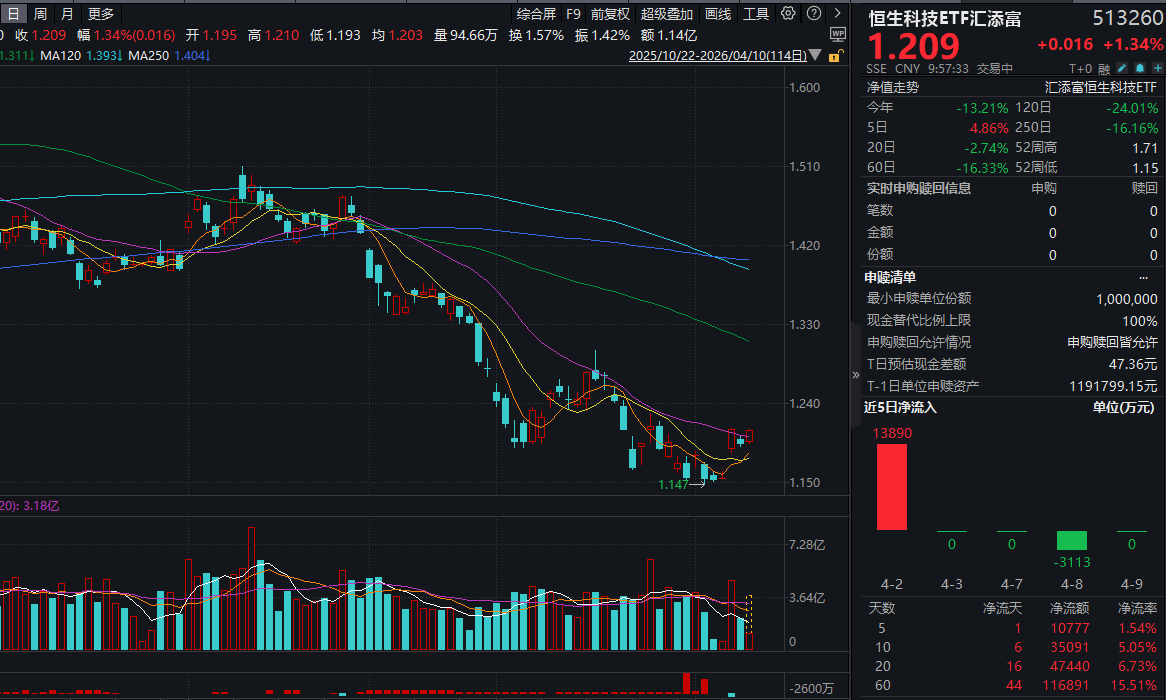Image resolution: width=1166 pixels, height=700 pixels.
Task: Click the pencil note icon beside 融
Action: click(x=1122, y=69)
